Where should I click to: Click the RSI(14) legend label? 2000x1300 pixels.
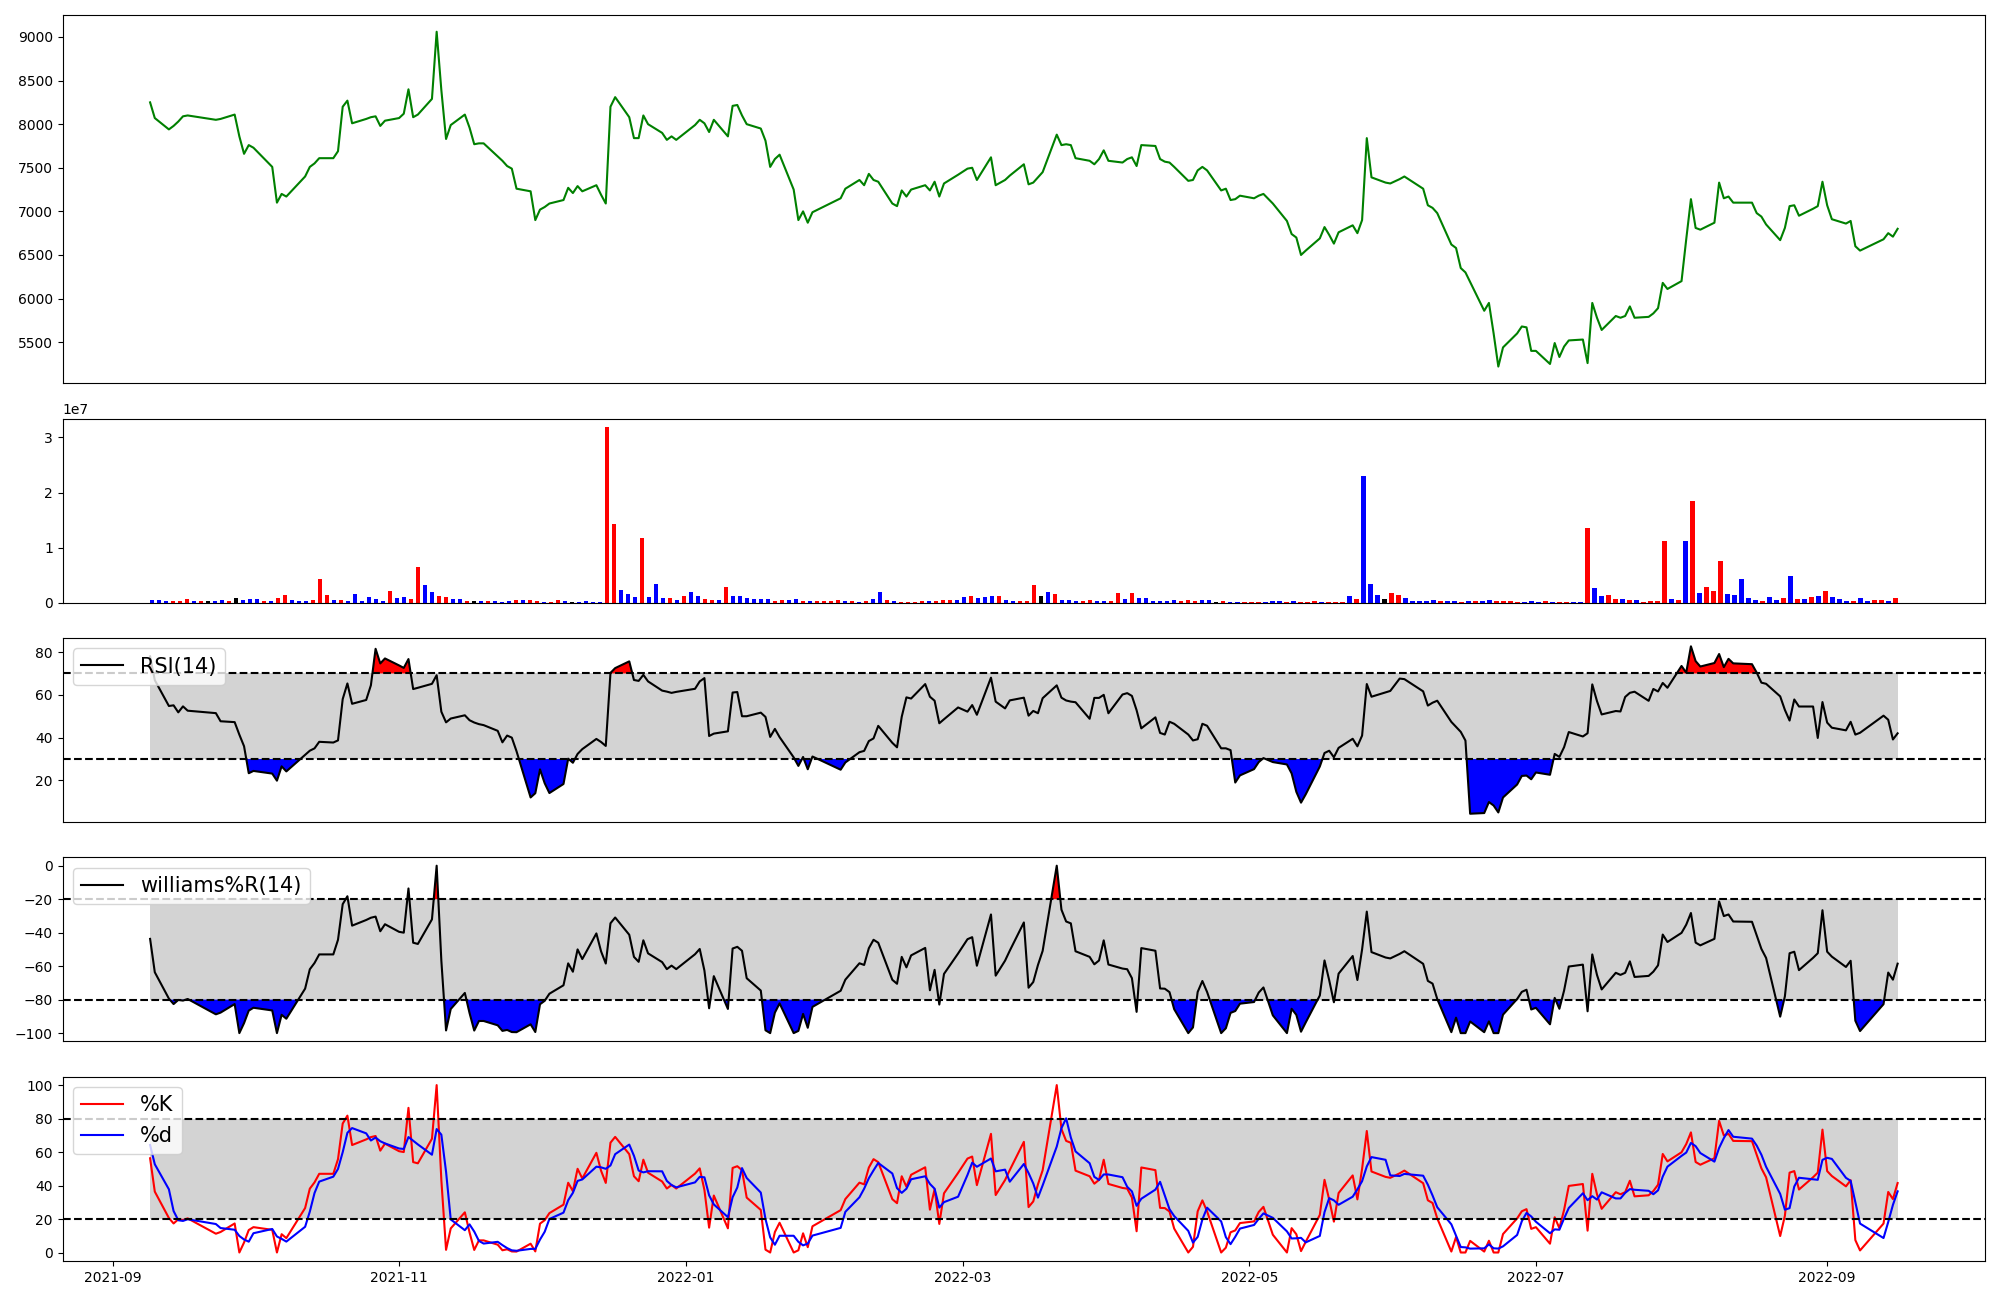click(x=177, y=666)
